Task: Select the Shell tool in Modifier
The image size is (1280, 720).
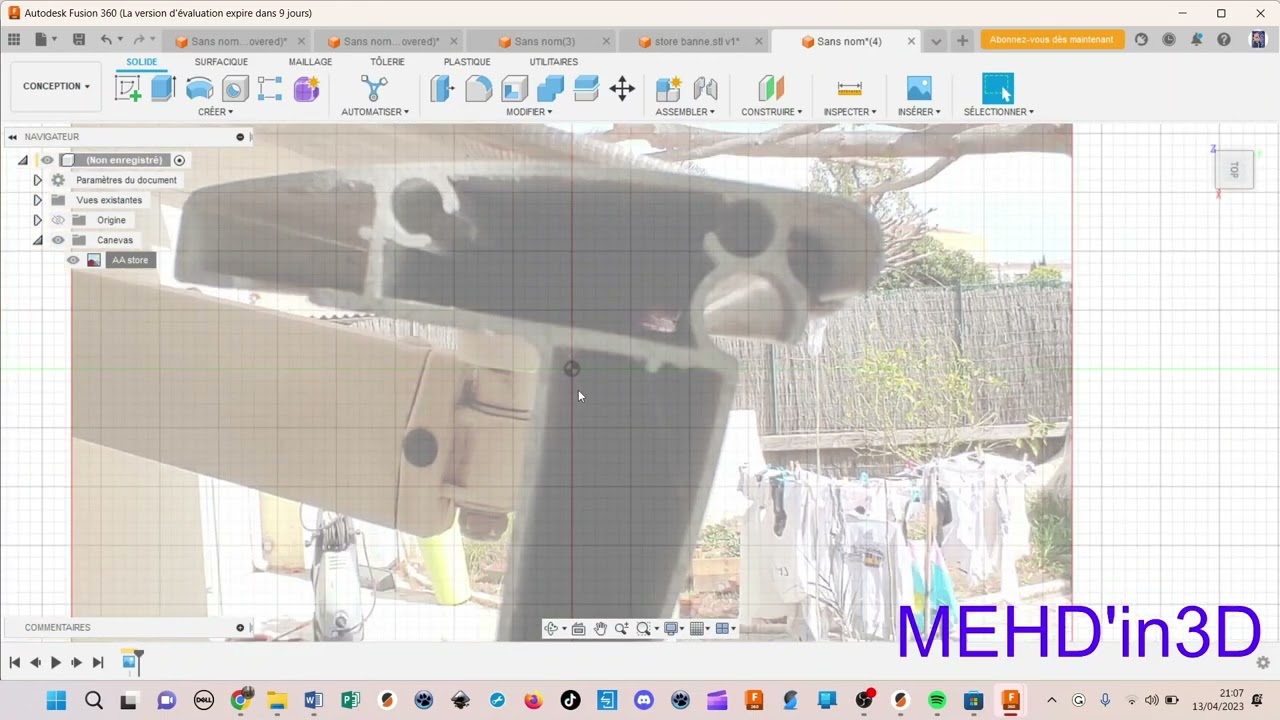Action: click(x=514, y=88)
